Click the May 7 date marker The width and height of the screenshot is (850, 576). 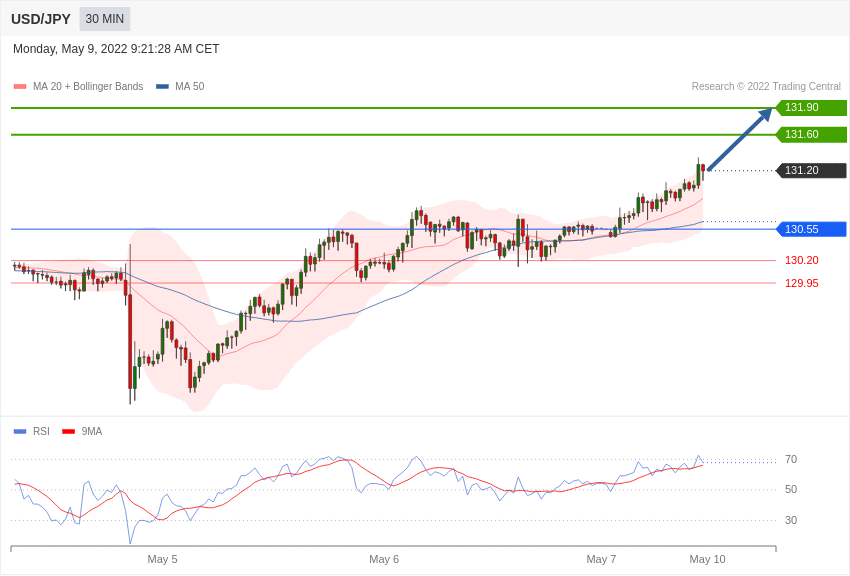pyautogui.click(x=601, y=559)
